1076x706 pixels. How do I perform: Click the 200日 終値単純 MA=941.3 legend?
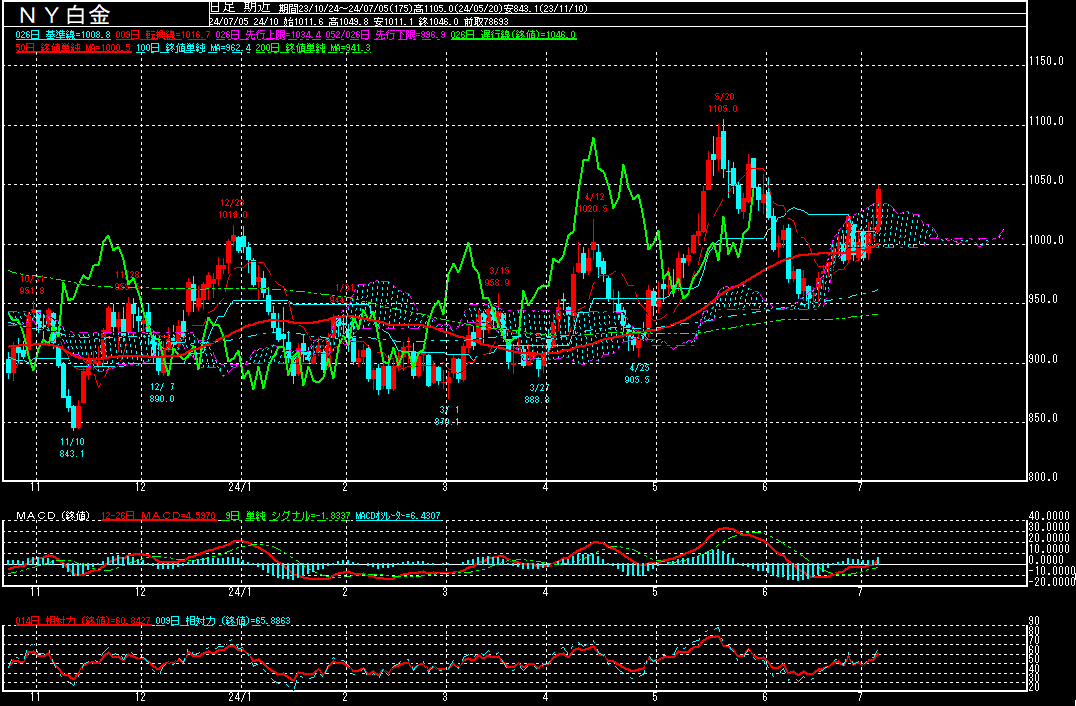[x=314, y=48]
